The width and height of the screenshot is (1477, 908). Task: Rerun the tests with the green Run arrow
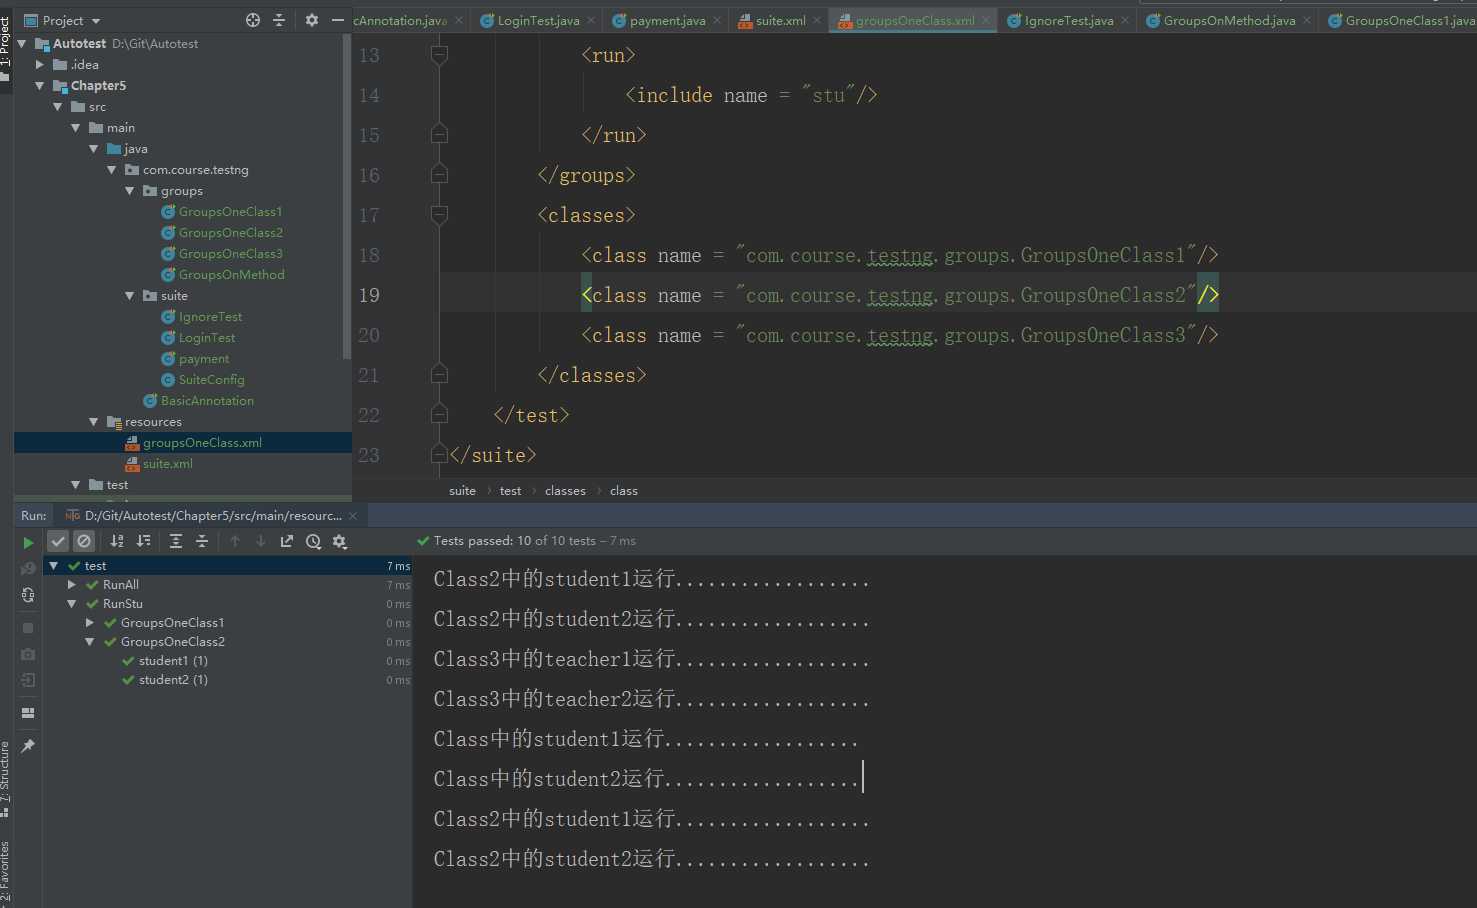click(x=28, y=542)
